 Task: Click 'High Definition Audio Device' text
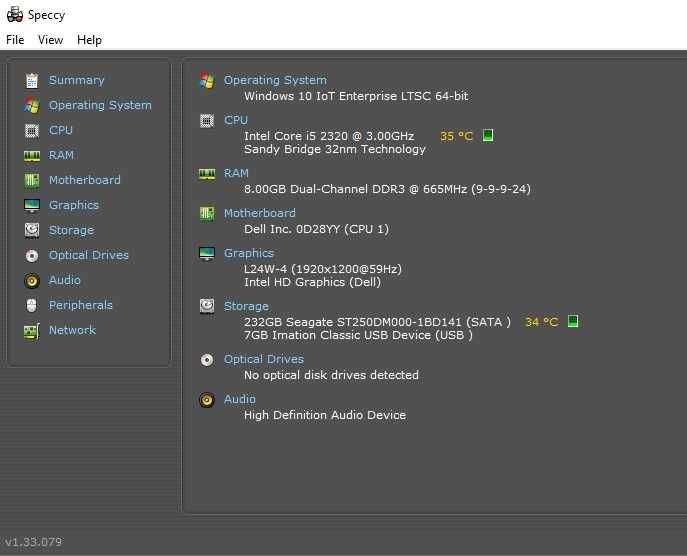coord(325,415)
